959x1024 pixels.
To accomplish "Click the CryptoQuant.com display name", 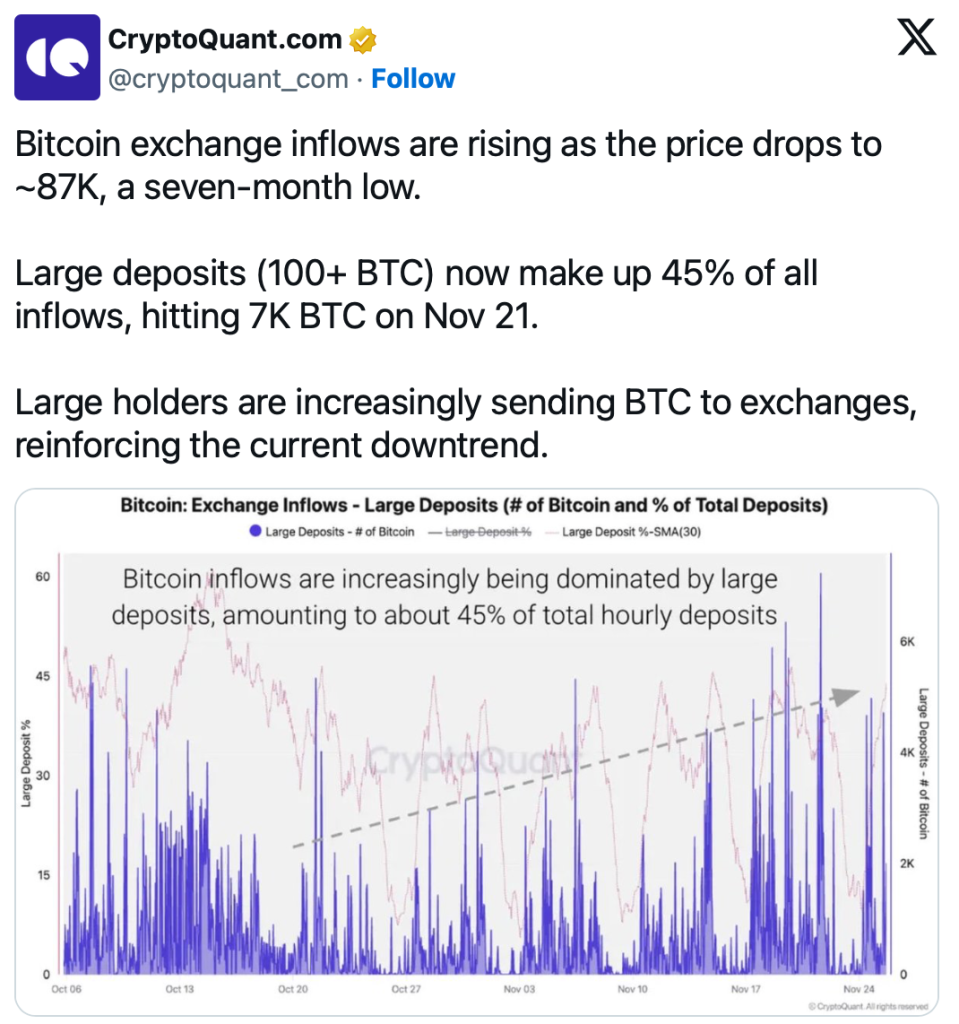I will 224,40.
